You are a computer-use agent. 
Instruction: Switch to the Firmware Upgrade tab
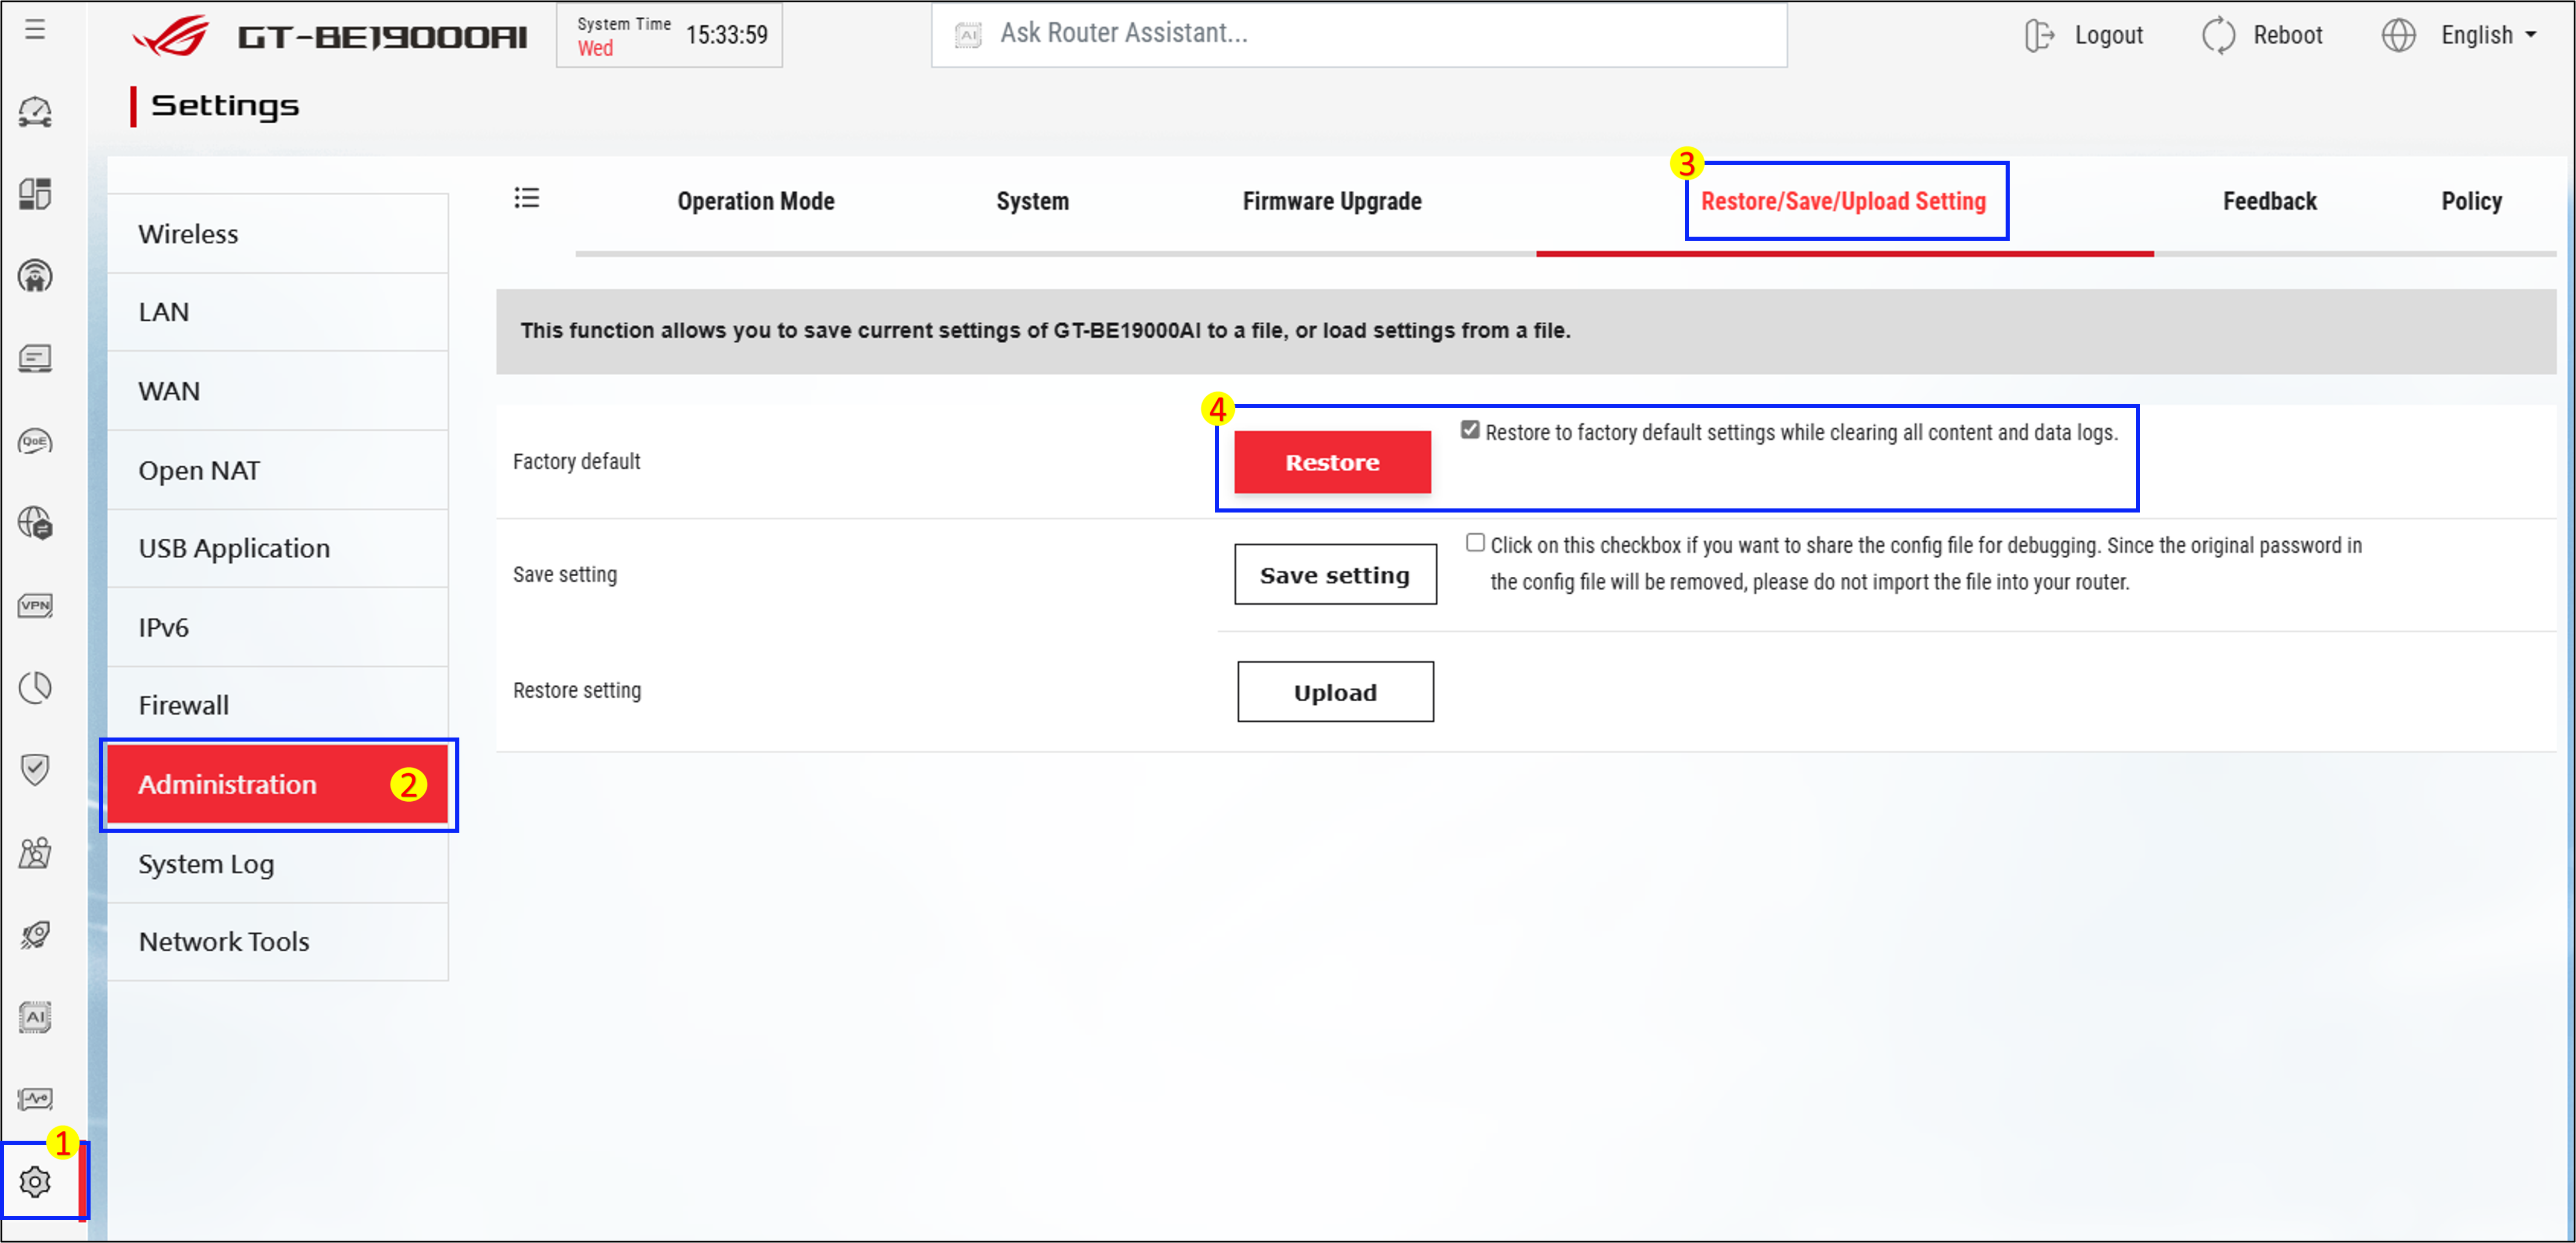pos(1331,201)
